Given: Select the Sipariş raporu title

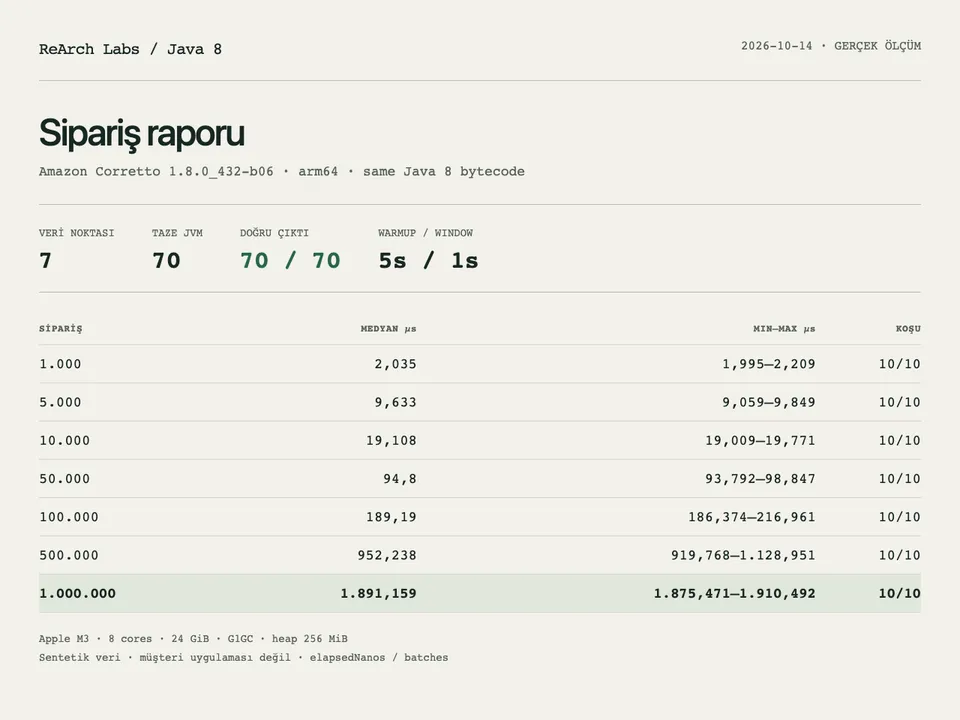Looking at the screenshot, I should point(141,133).
